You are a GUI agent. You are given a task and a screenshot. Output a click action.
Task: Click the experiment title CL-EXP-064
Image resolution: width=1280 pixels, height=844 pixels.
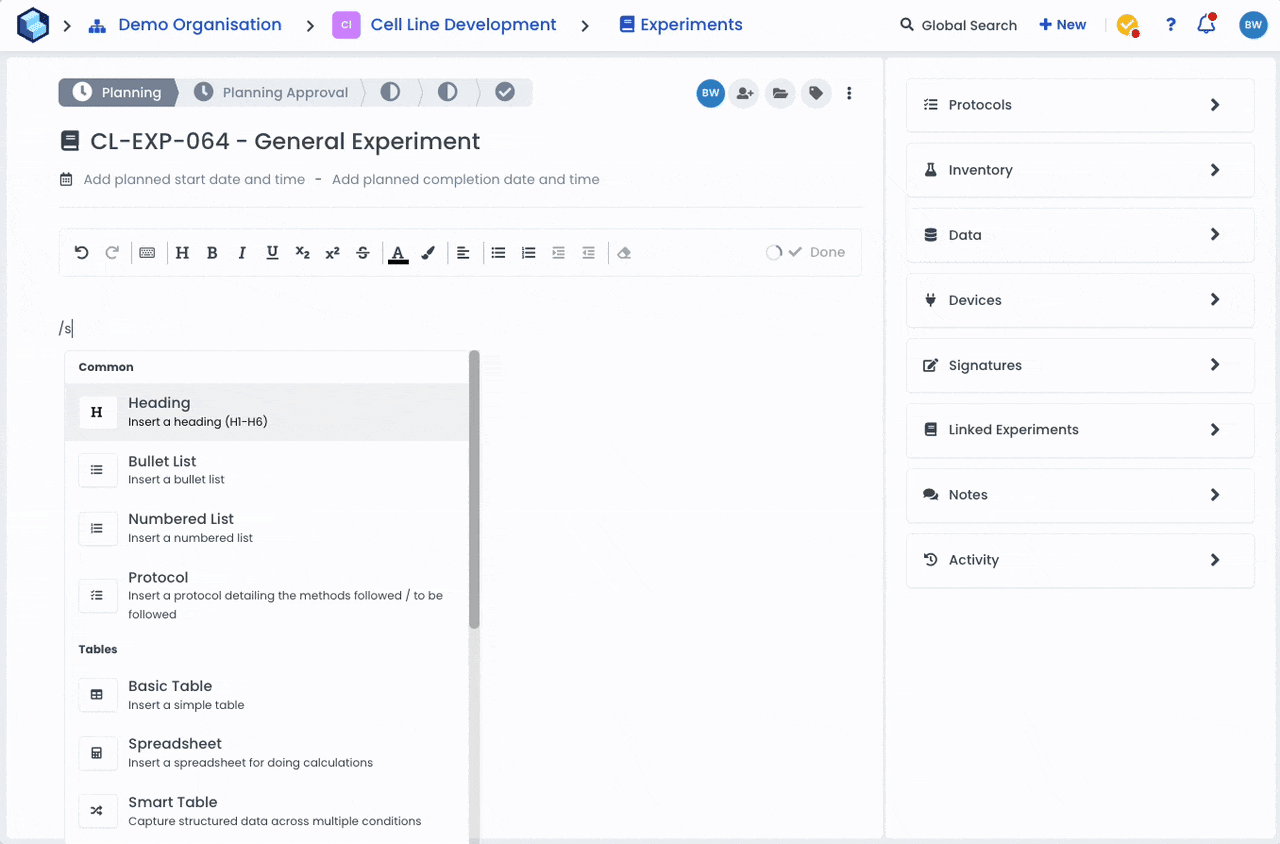coord(285,142)
